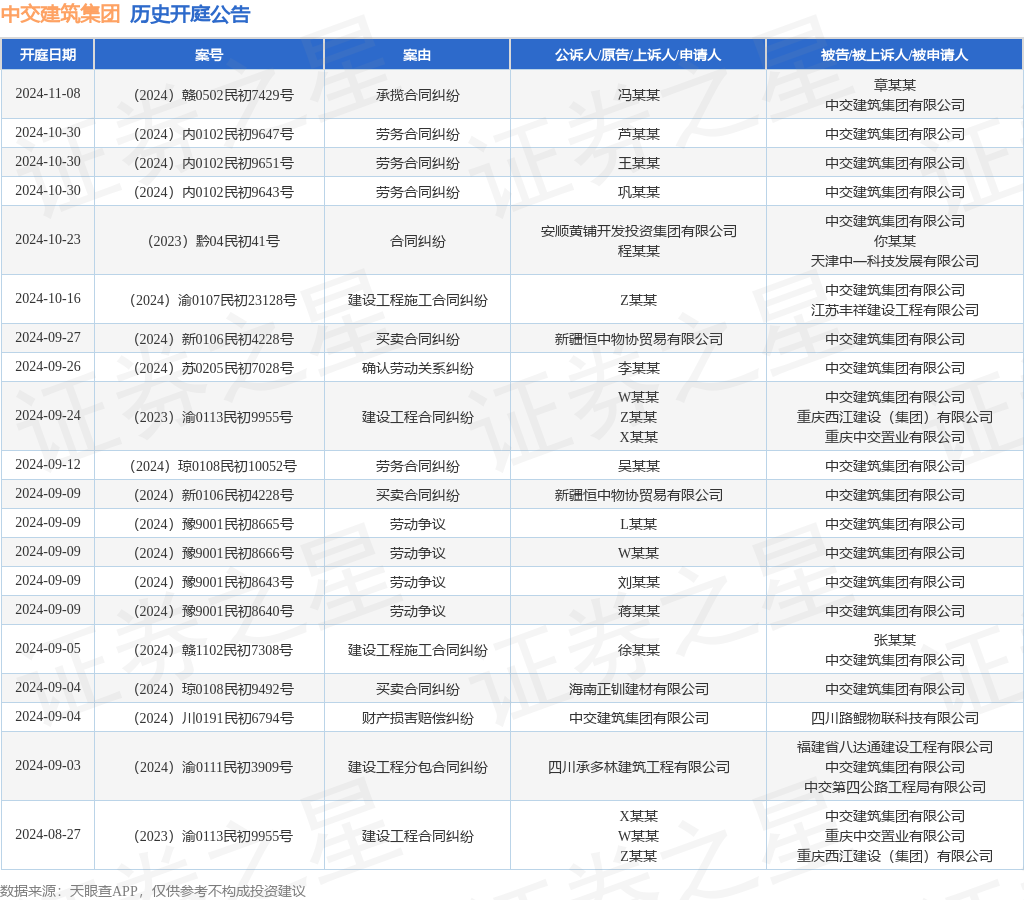Click the 数据来源 footer note
The image size is (1024, 900).
153,891
